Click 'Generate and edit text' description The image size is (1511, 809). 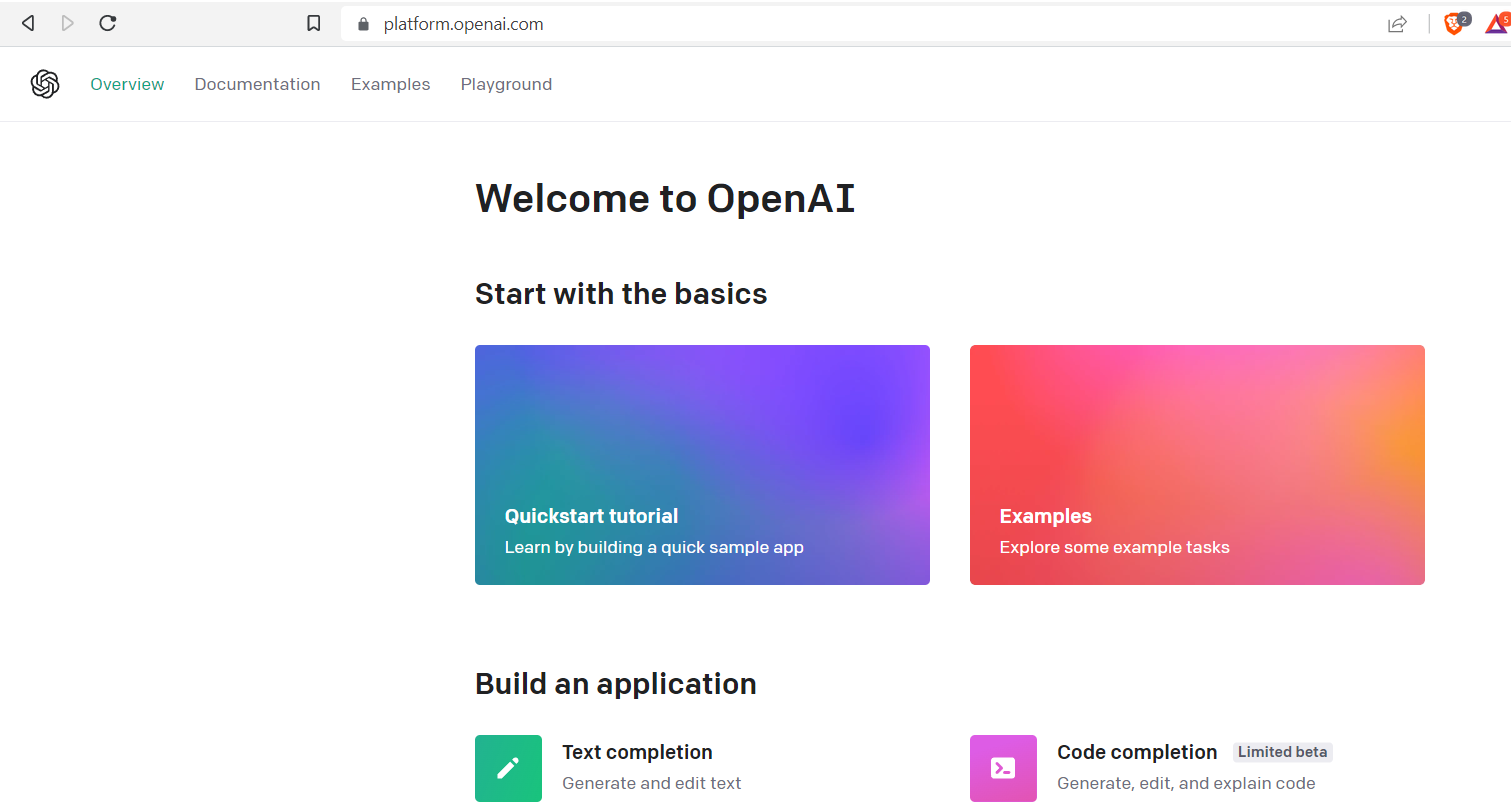tap(652, 783)
